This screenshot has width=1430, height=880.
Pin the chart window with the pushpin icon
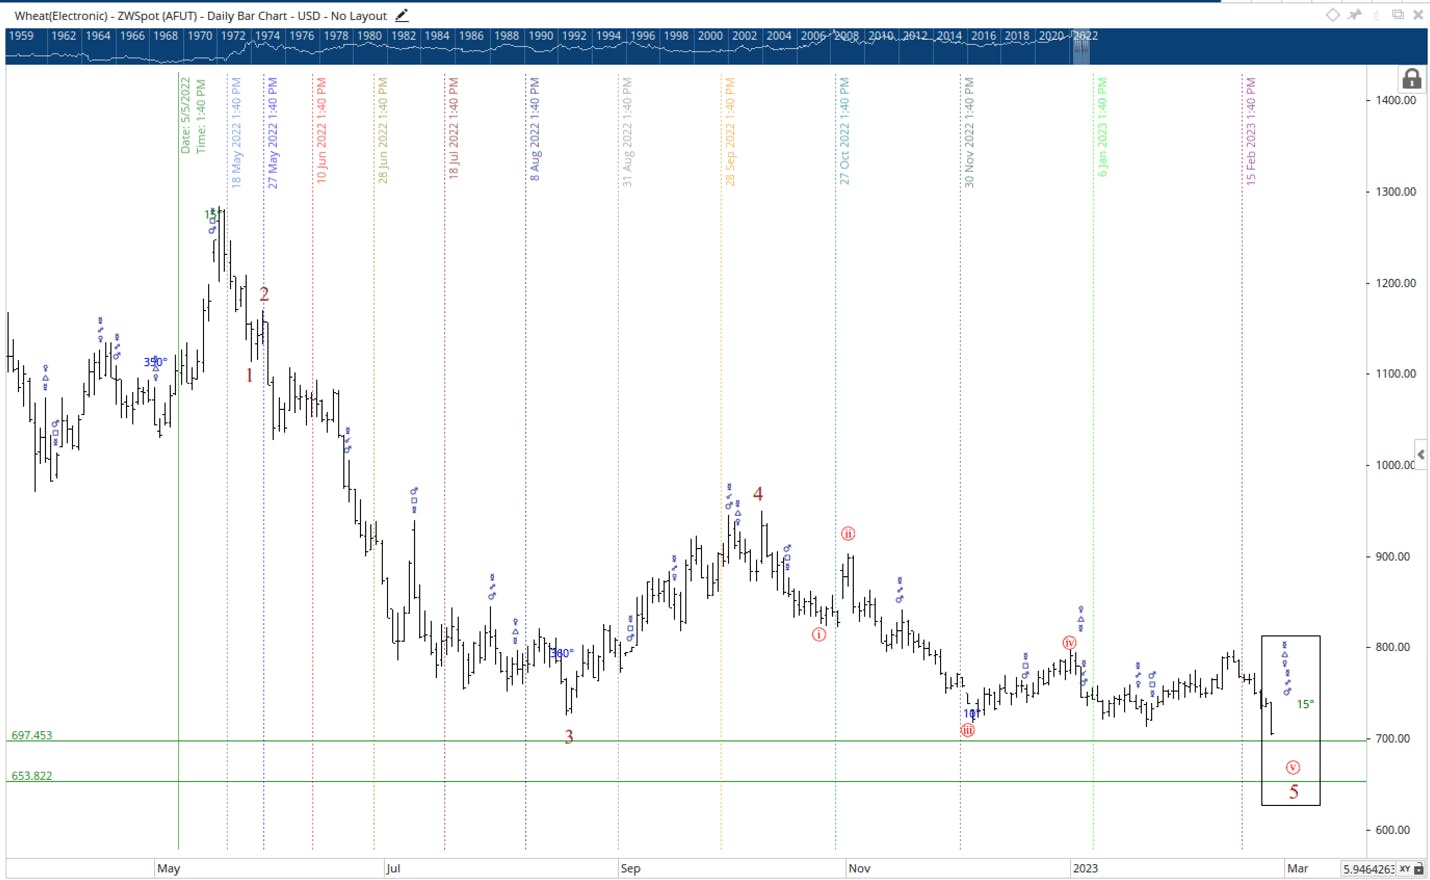coord(1355,15)
